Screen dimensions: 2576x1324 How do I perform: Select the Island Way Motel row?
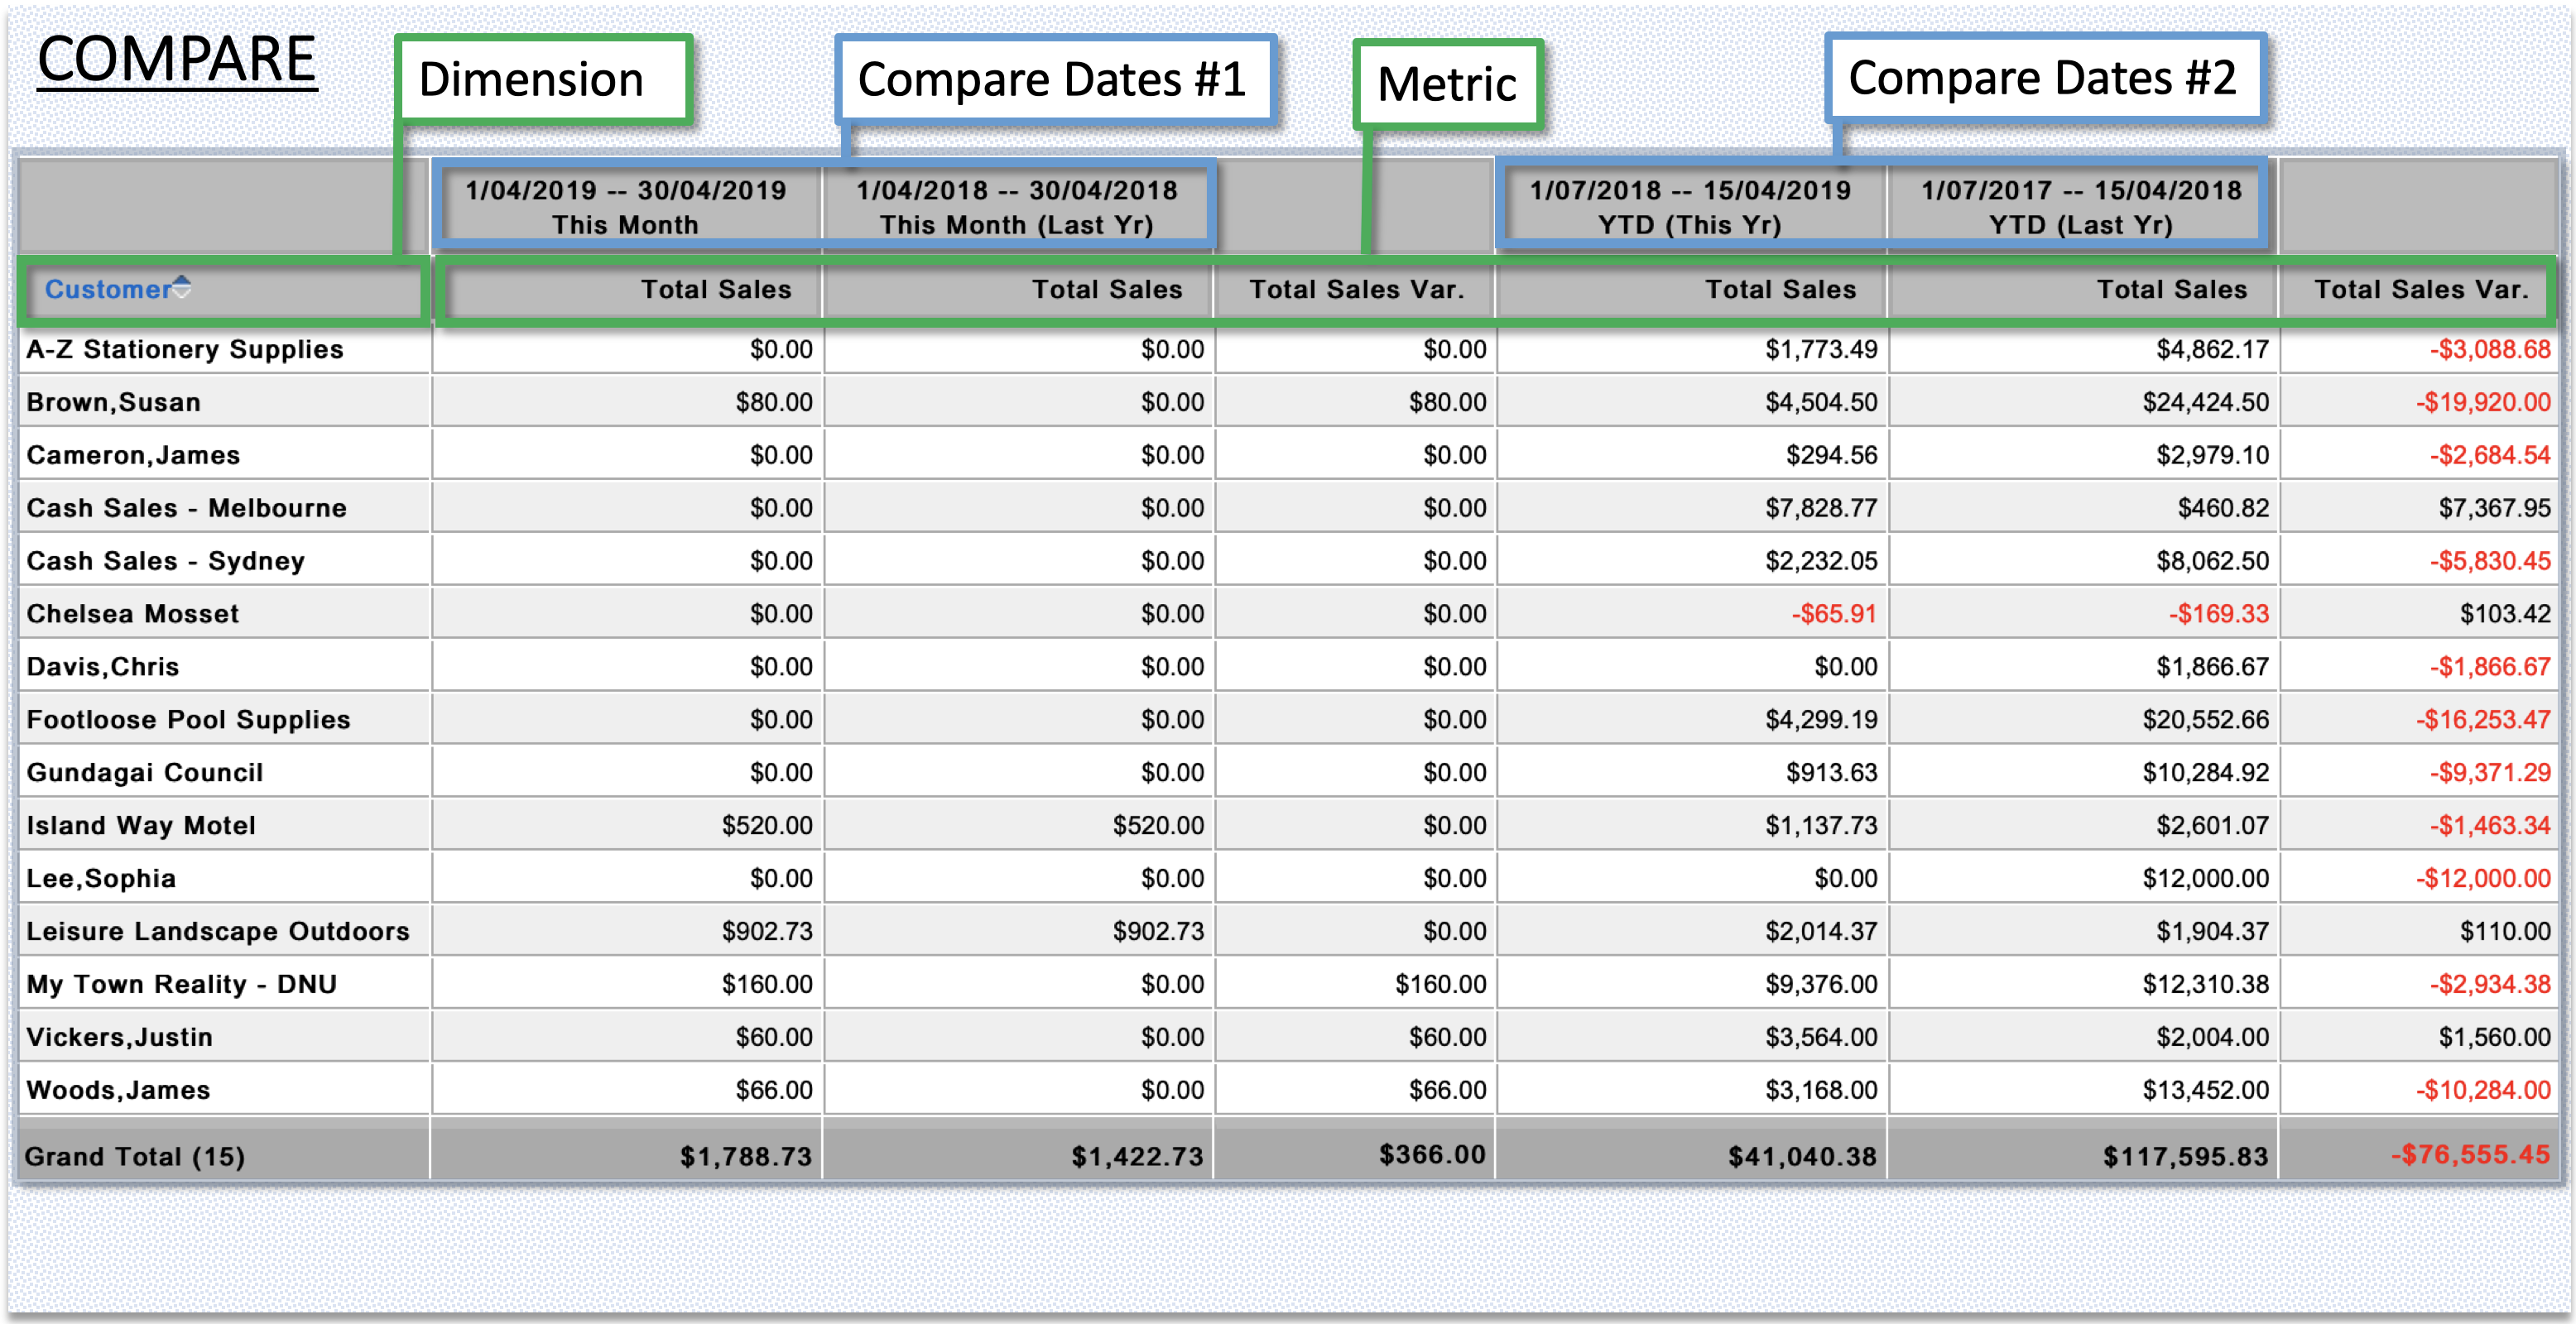(x=1288, y=826)
